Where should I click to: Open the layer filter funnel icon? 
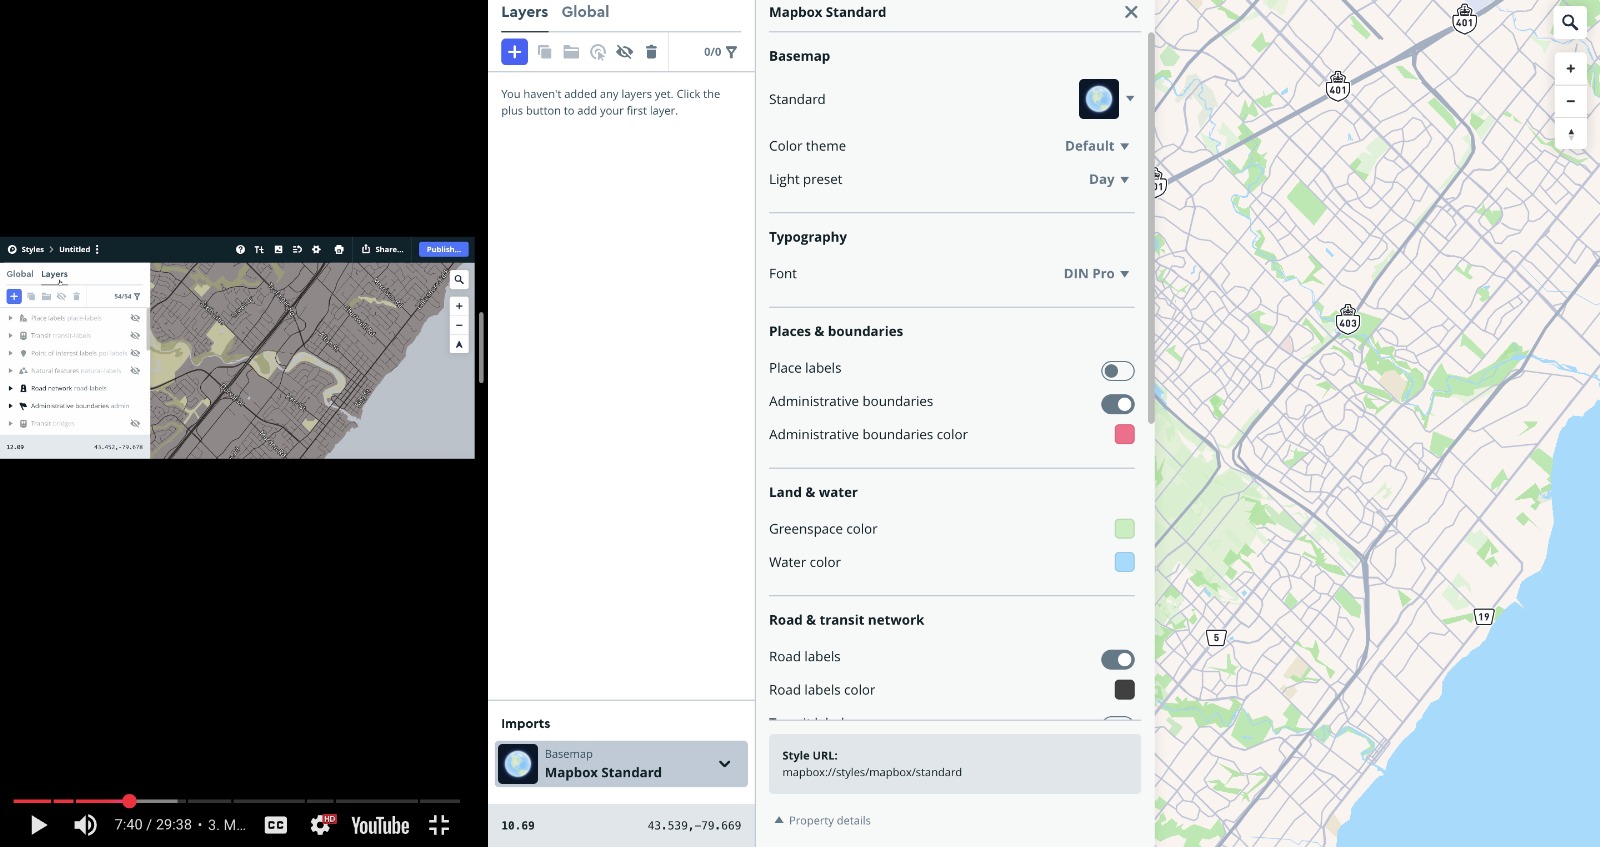click(x=731, y=52)
